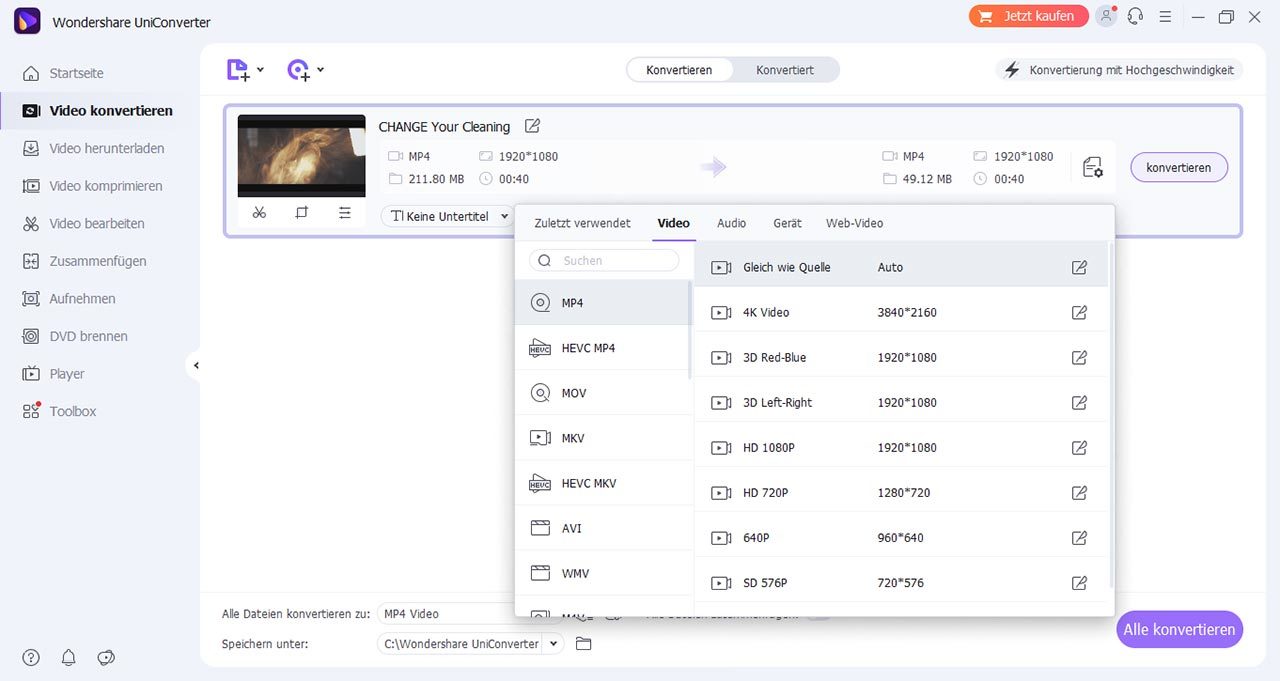Select HEVC MKV format
The height and width of the screenshot is (681, 1280).
(x=602, y=483)
